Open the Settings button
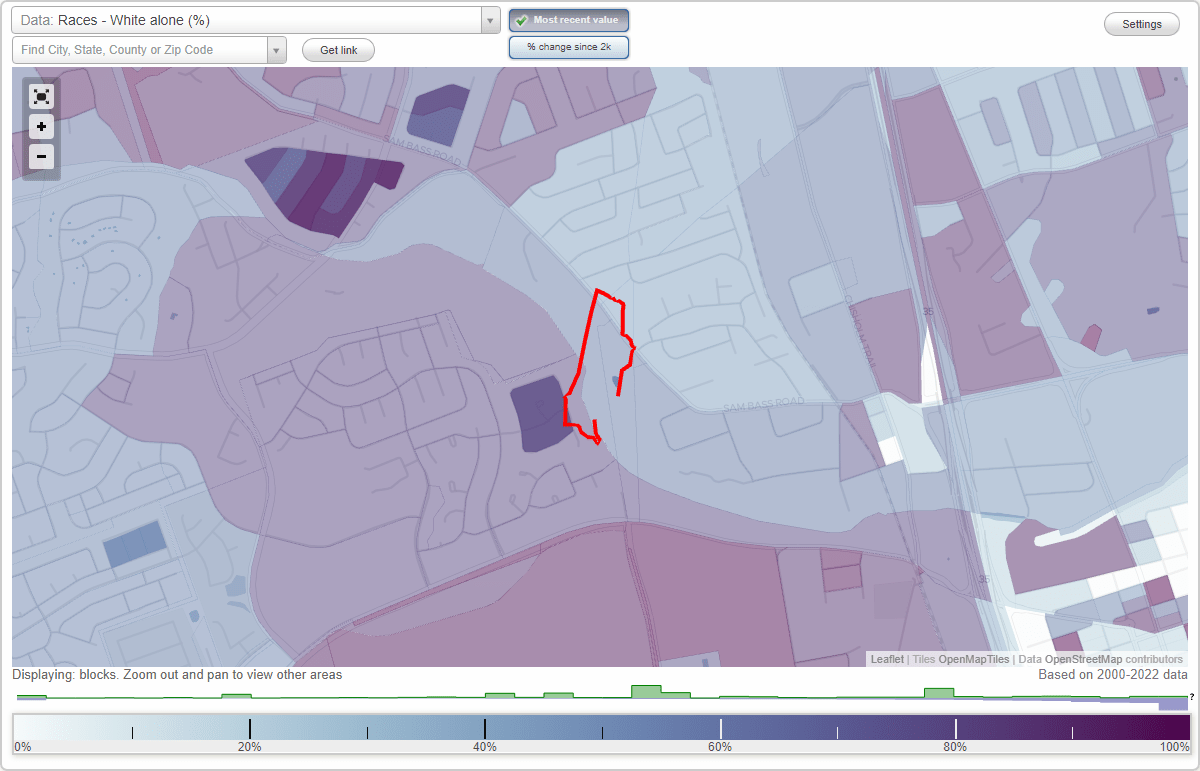The width and height of the screenshot is (1200, 771). click(x=1142, y=24)
